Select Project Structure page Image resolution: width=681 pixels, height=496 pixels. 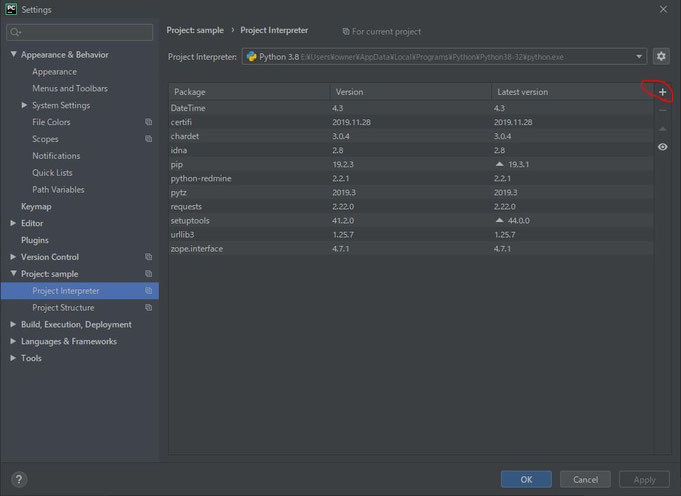click(63, 308)
